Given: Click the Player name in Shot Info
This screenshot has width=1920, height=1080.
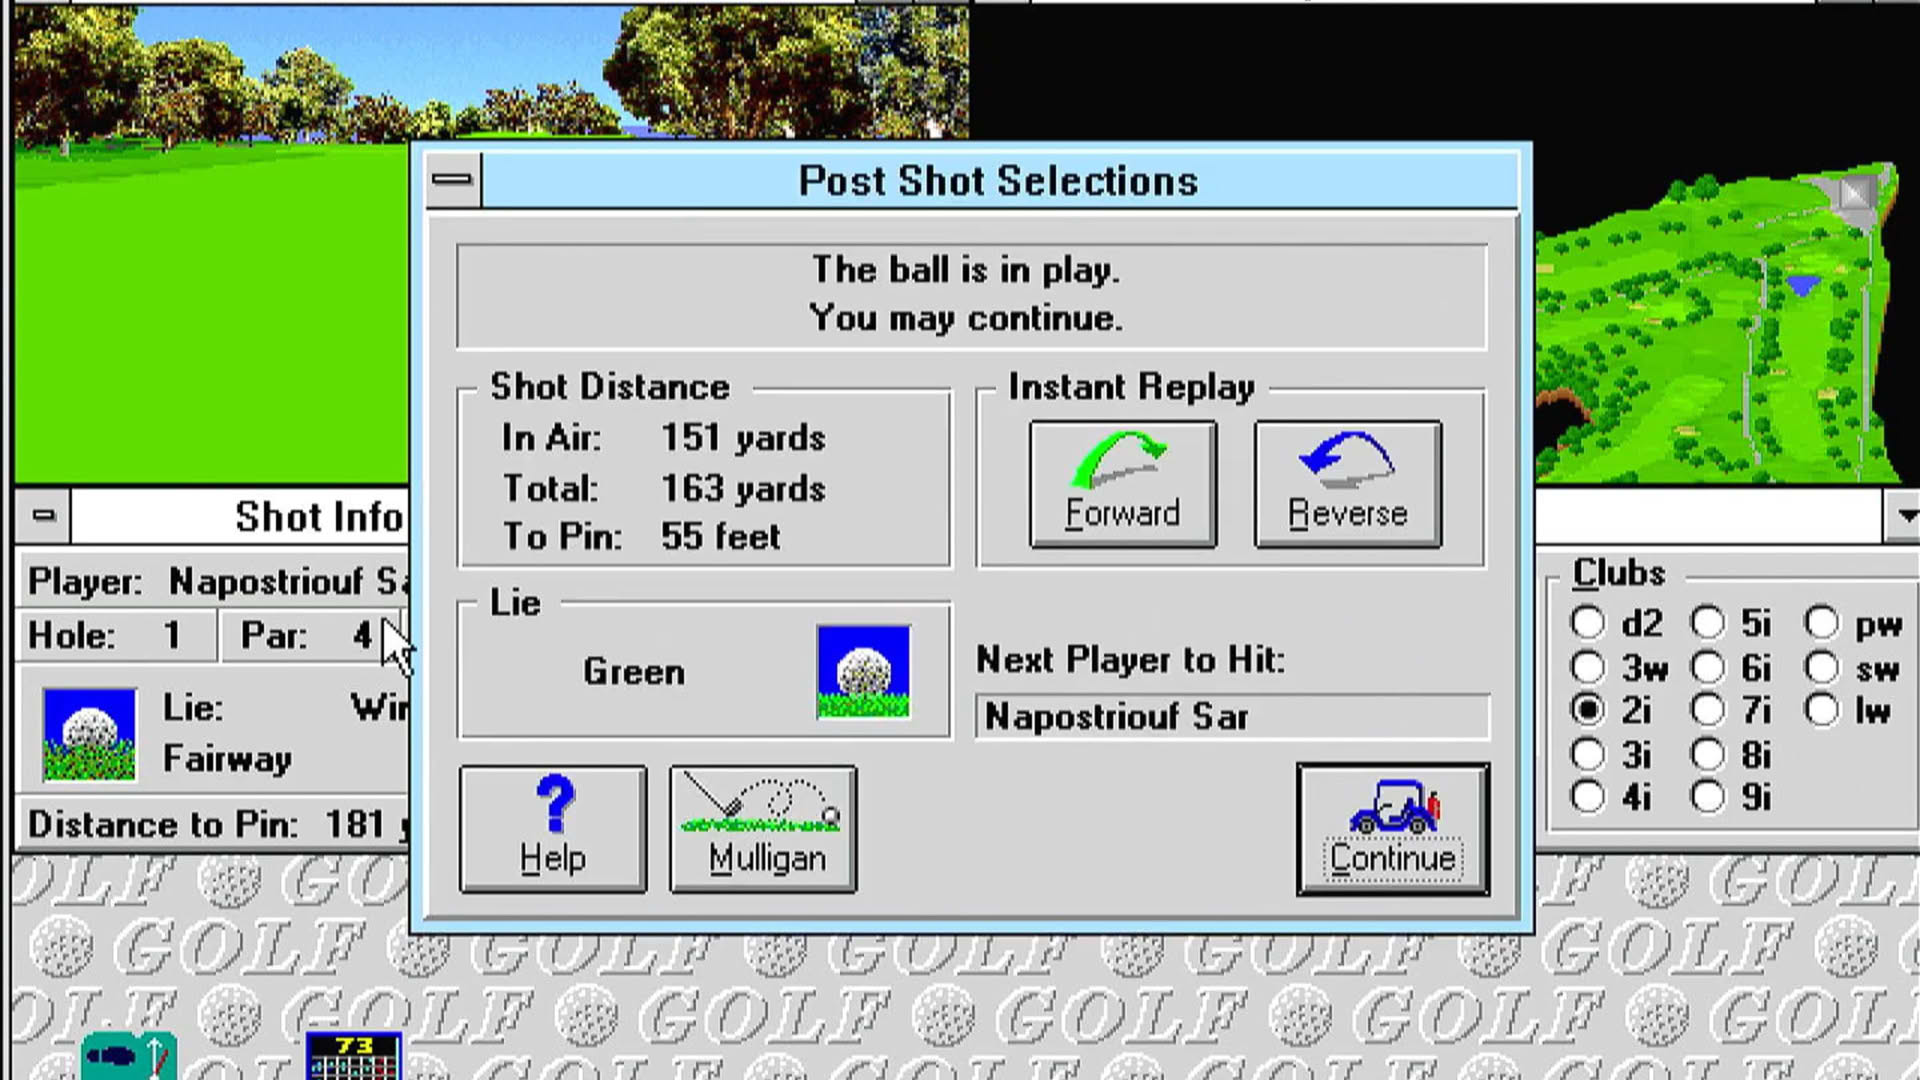Looking at the screenshot, I should (x=288, y=581).
